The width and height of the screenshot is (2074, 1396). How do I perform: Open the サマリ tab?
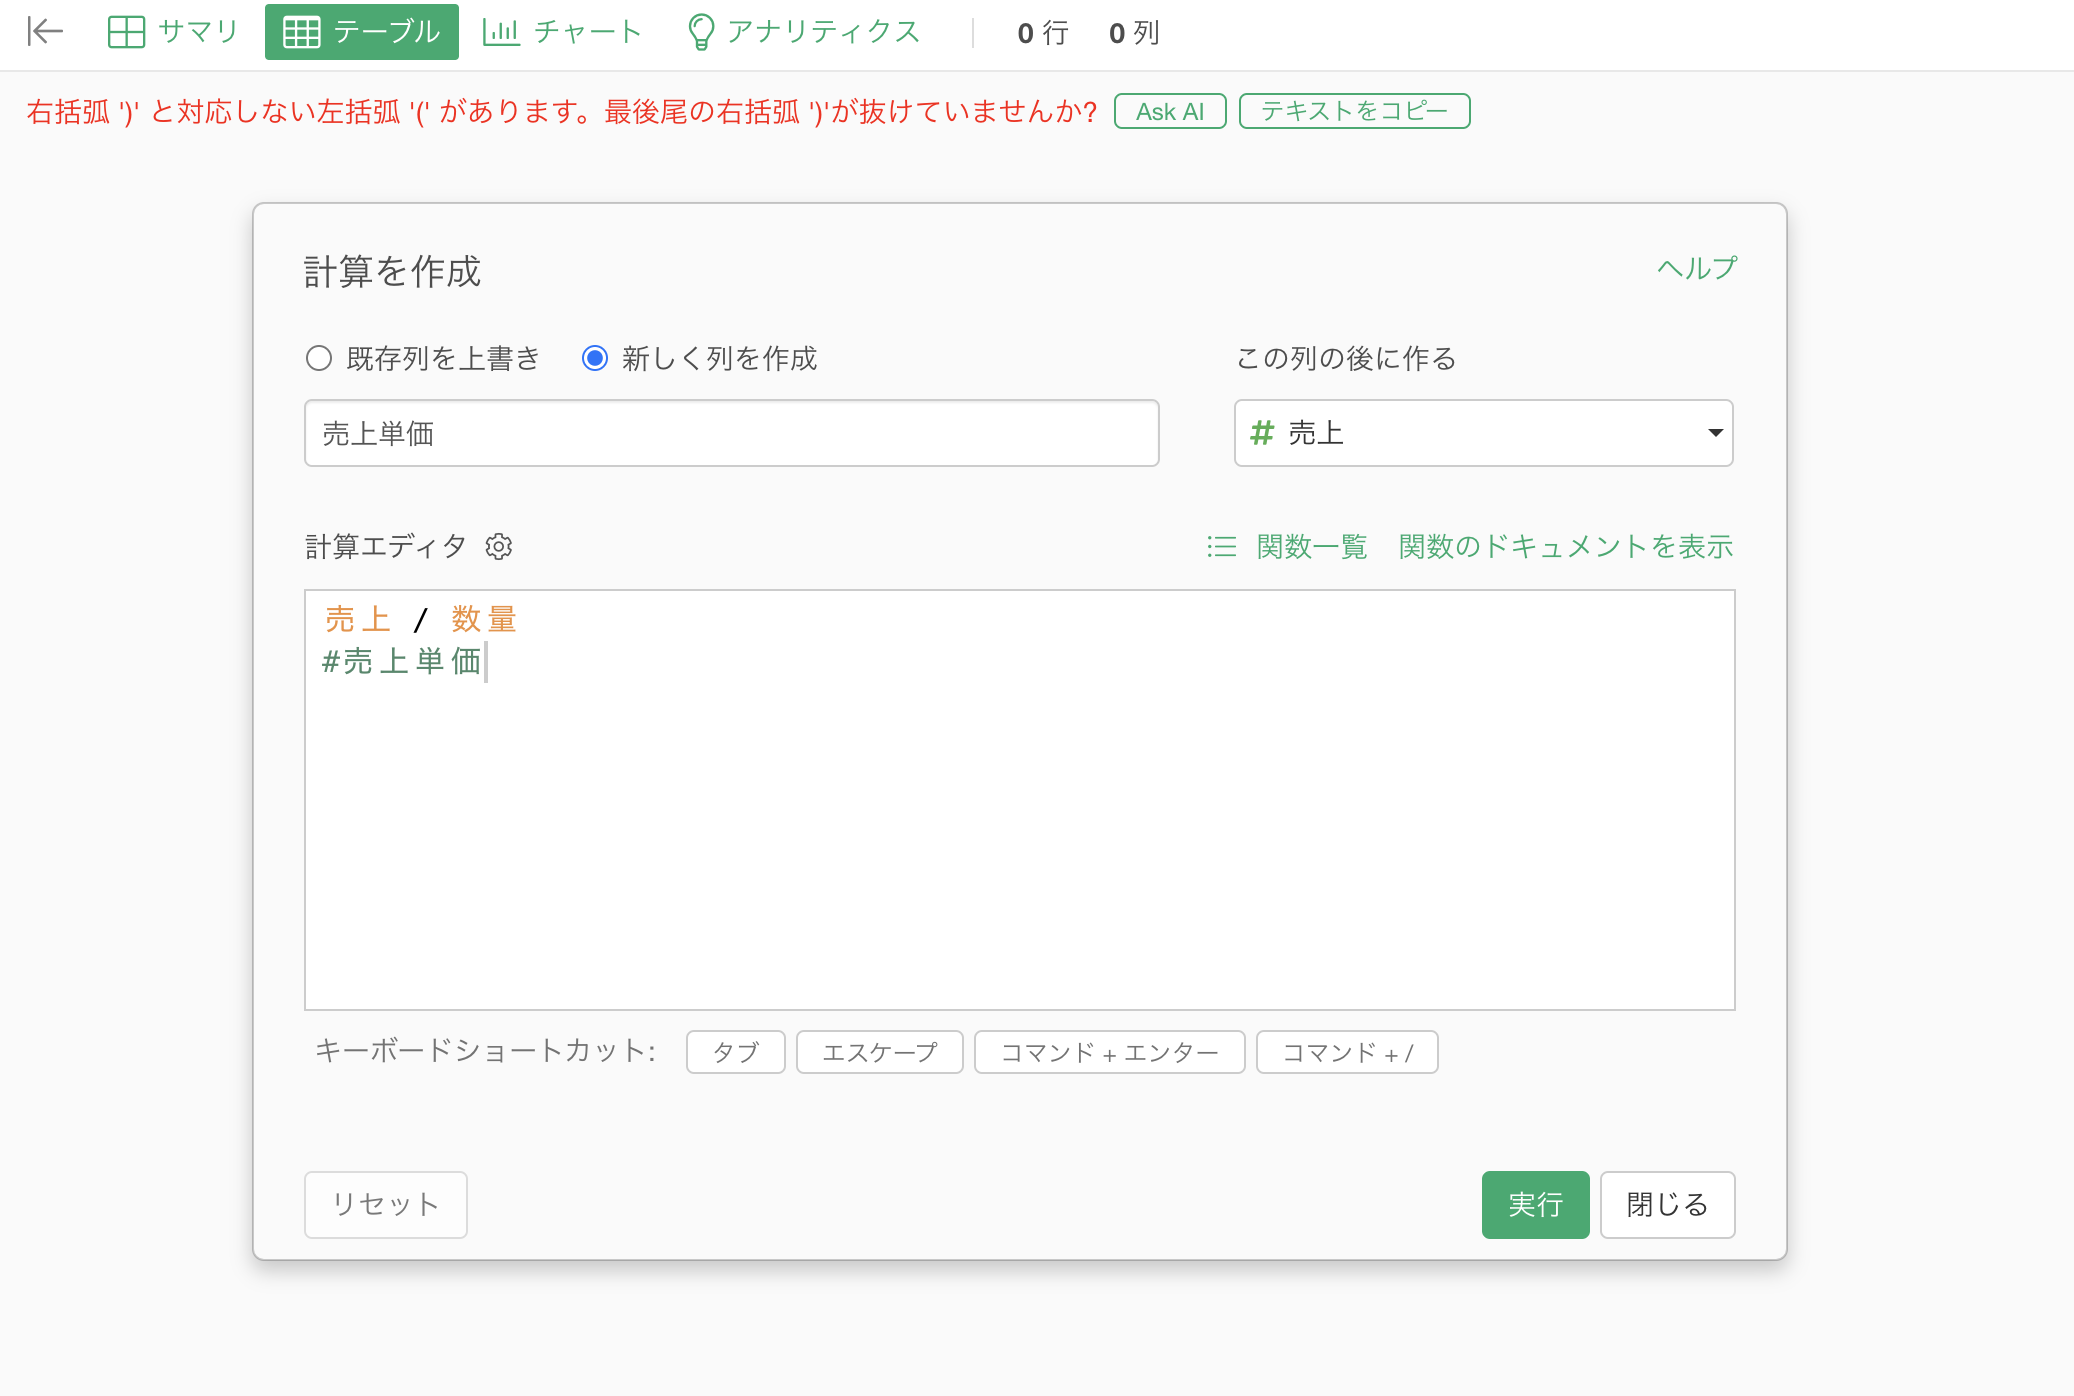173,32
